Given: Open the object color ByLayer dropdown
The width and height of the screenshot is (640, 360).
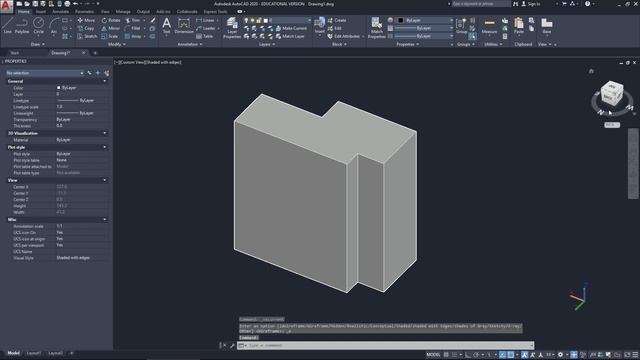Looking at the screenshot, I should point(425,20).
